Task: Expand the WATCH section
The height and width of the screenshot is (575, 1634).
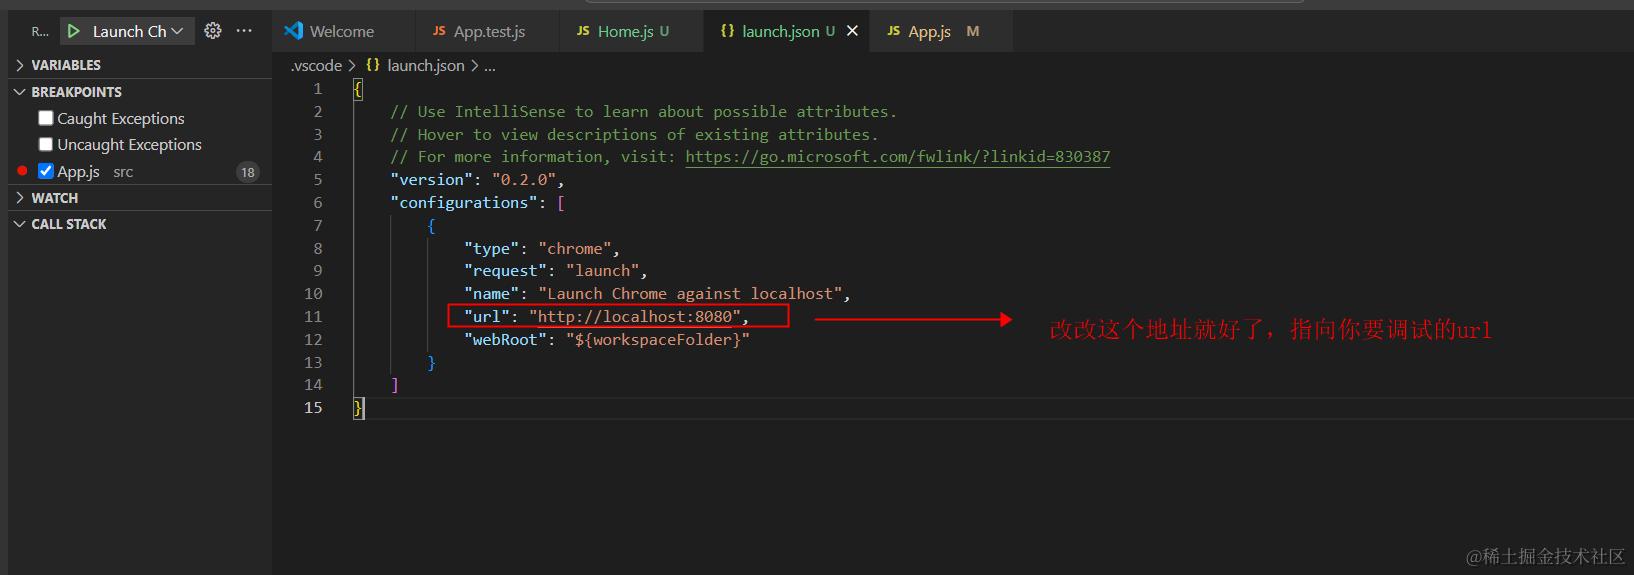Action: (x=140, y=198)
